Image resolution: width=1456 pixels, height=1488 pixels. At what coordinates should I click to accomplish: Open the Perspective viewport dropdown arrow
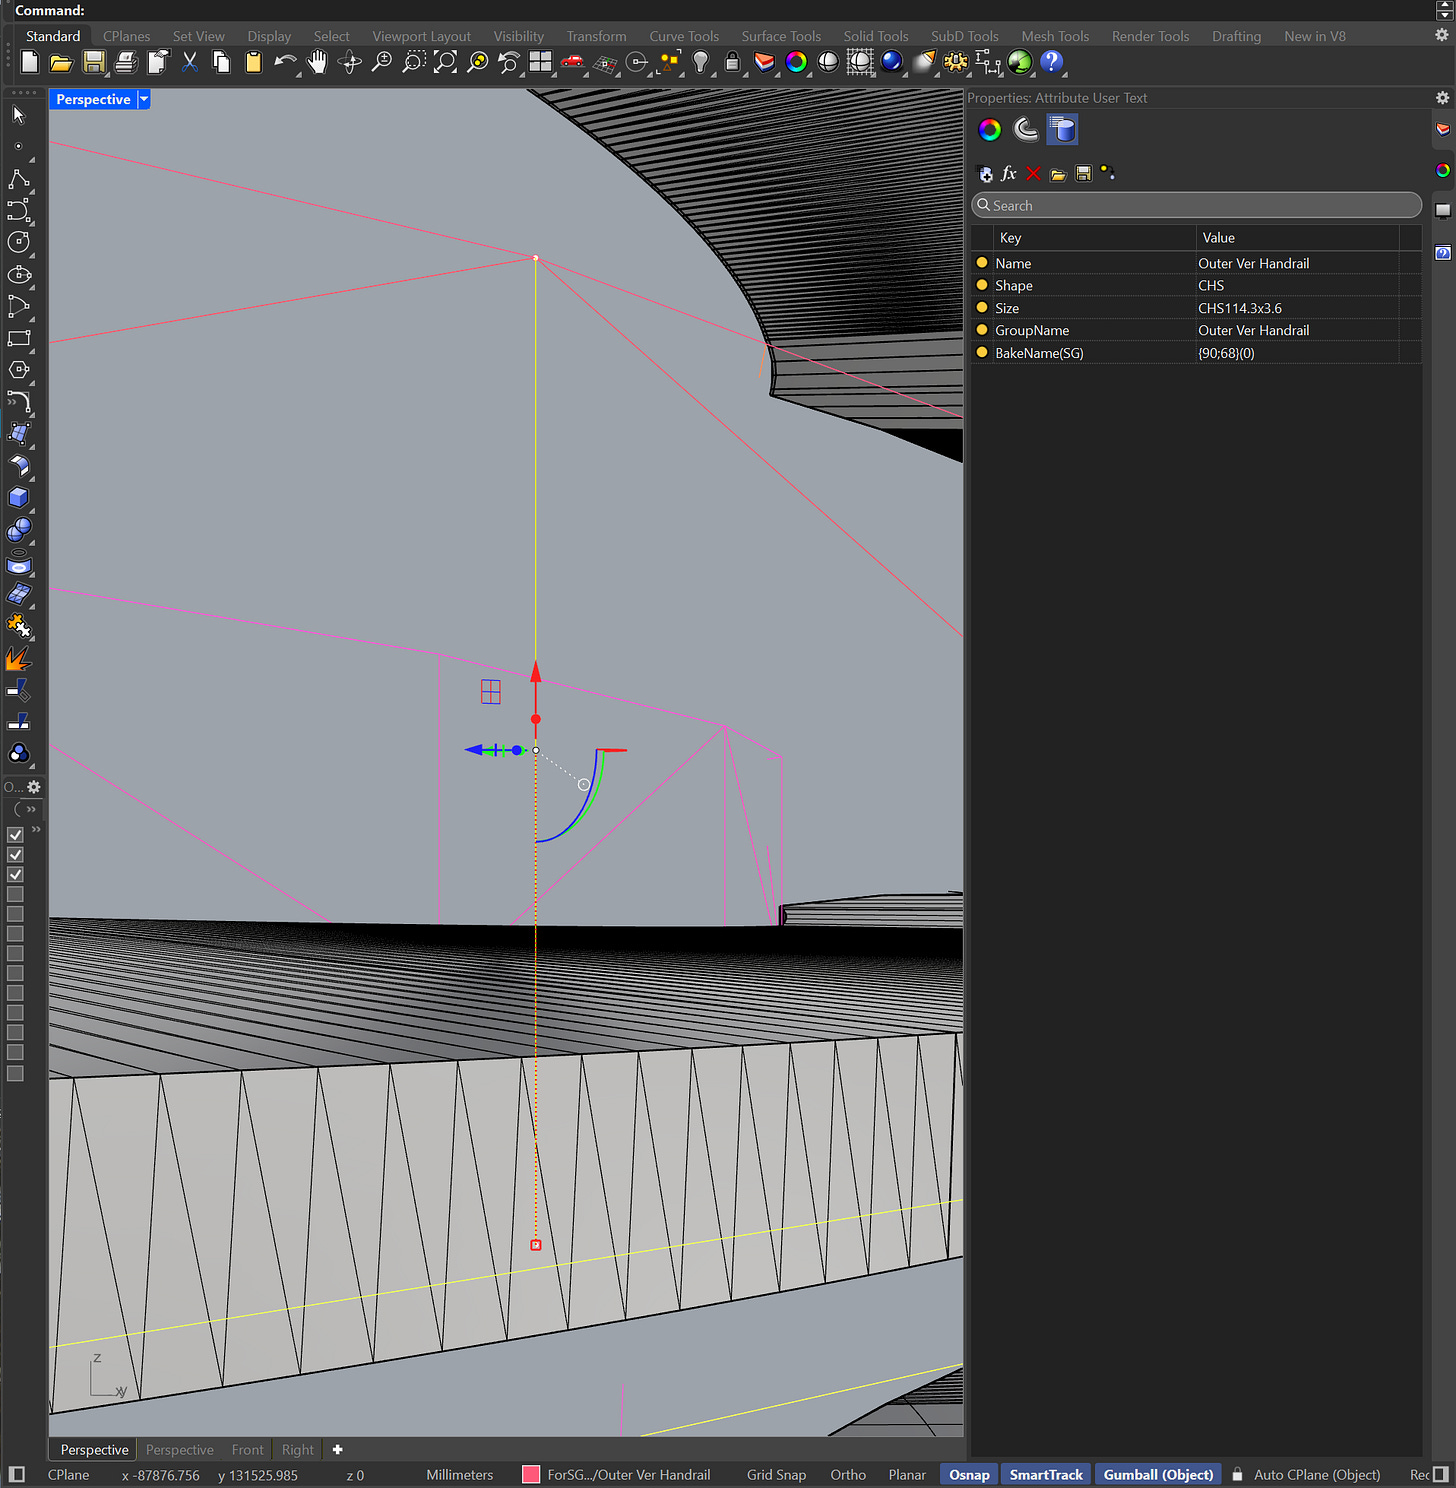pyautogui.click(x=144, y=99)
